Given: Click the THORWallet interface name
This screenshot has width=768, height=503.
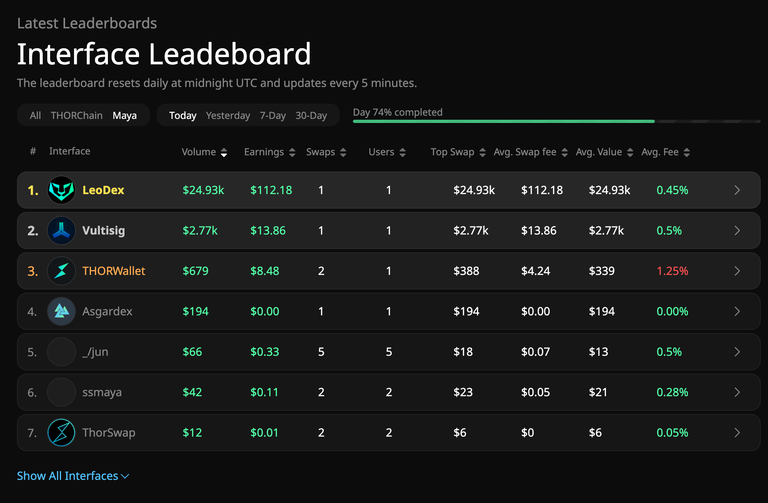Looking at the screenshot, I should [114, 271].
